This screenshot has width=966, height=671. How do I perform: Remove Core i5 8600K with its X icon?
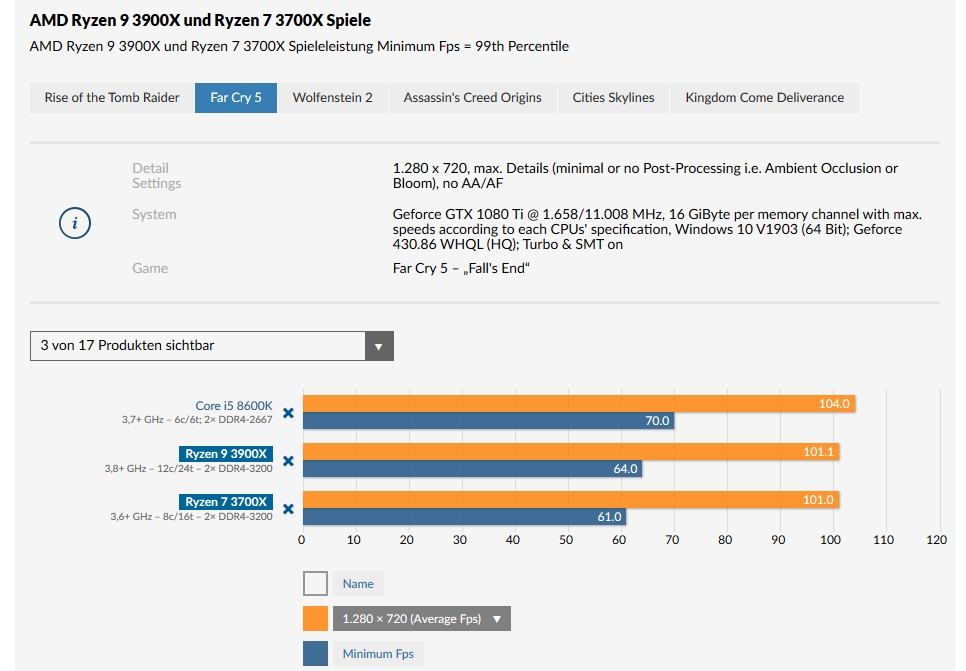[x=288, y=413]
